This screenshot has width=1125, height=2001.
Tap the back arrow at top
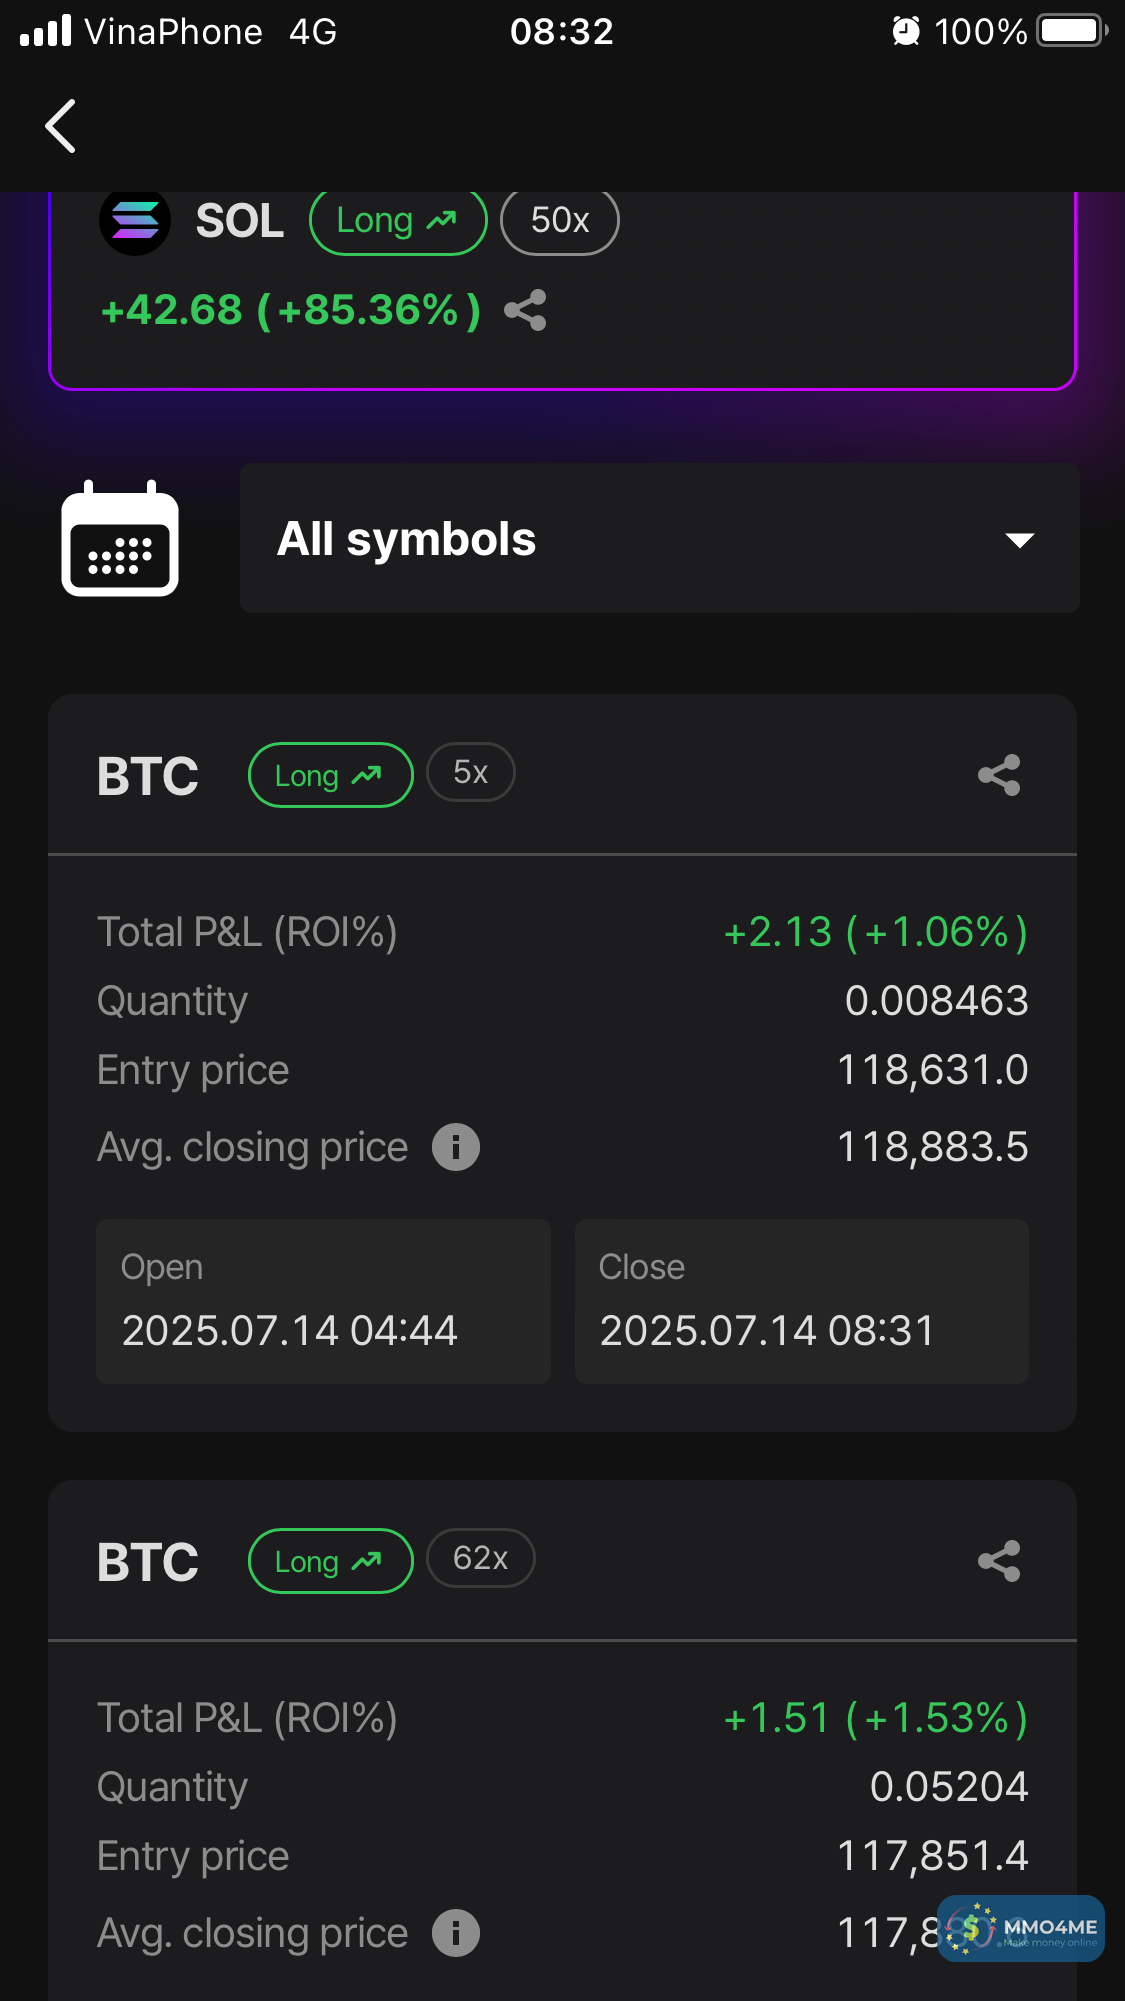click(x=61, y=126)
